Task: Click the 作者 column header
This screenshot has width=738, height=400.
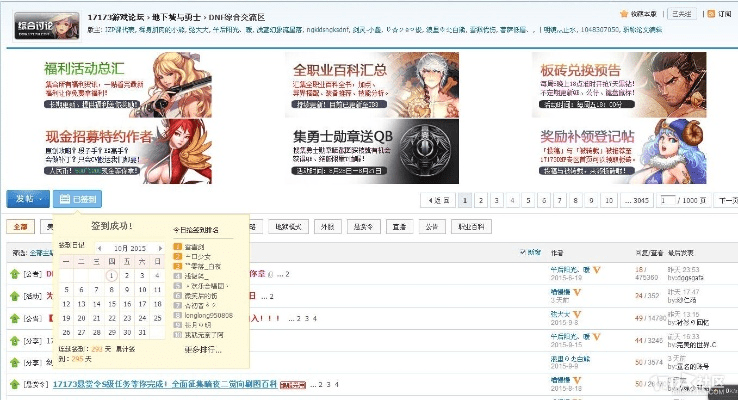Action: pyautogui.click(x=557, y=253)
